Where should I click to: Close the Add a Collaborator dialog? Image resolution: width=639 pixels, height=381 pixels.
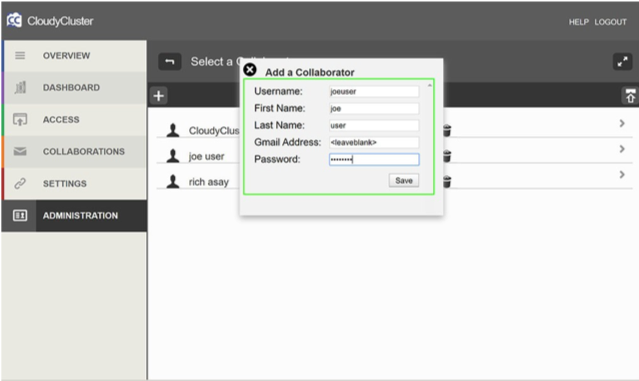[x=250, y=70]
